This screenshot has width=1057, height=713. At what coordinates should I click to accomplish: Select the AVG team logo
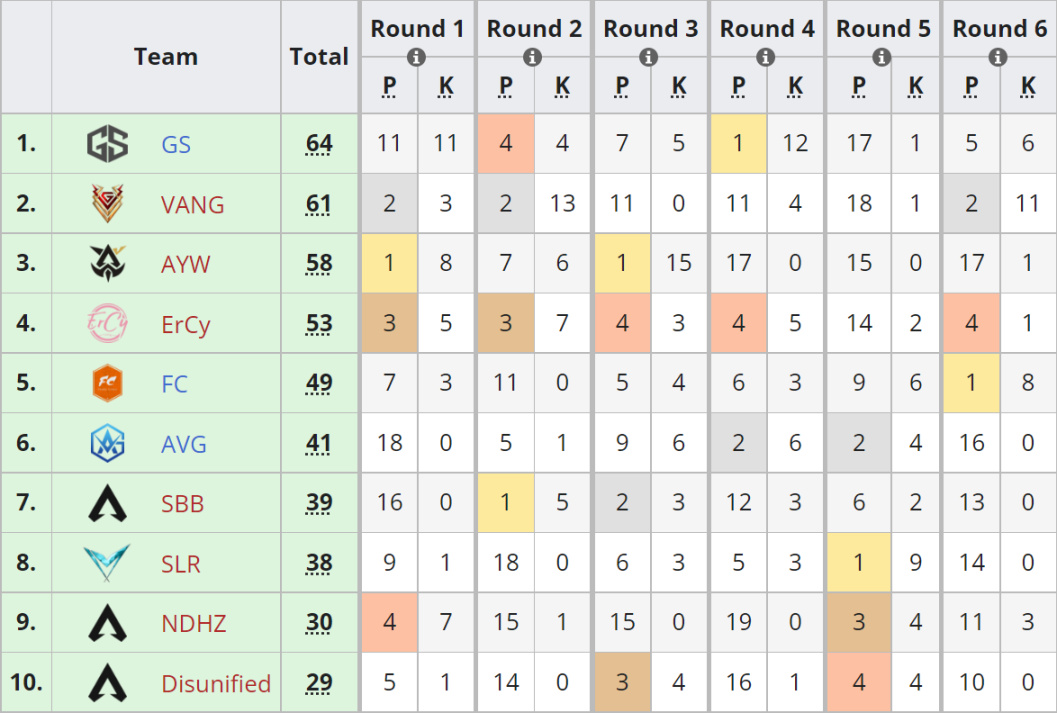tap(106, 442)
